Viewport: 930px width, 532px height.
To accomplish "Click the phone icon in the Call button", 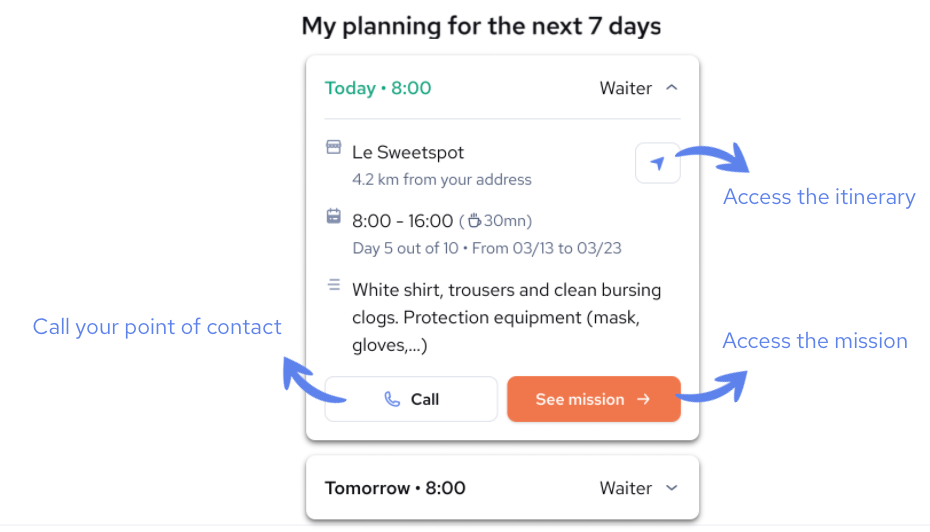I will [x=392, y=399].
